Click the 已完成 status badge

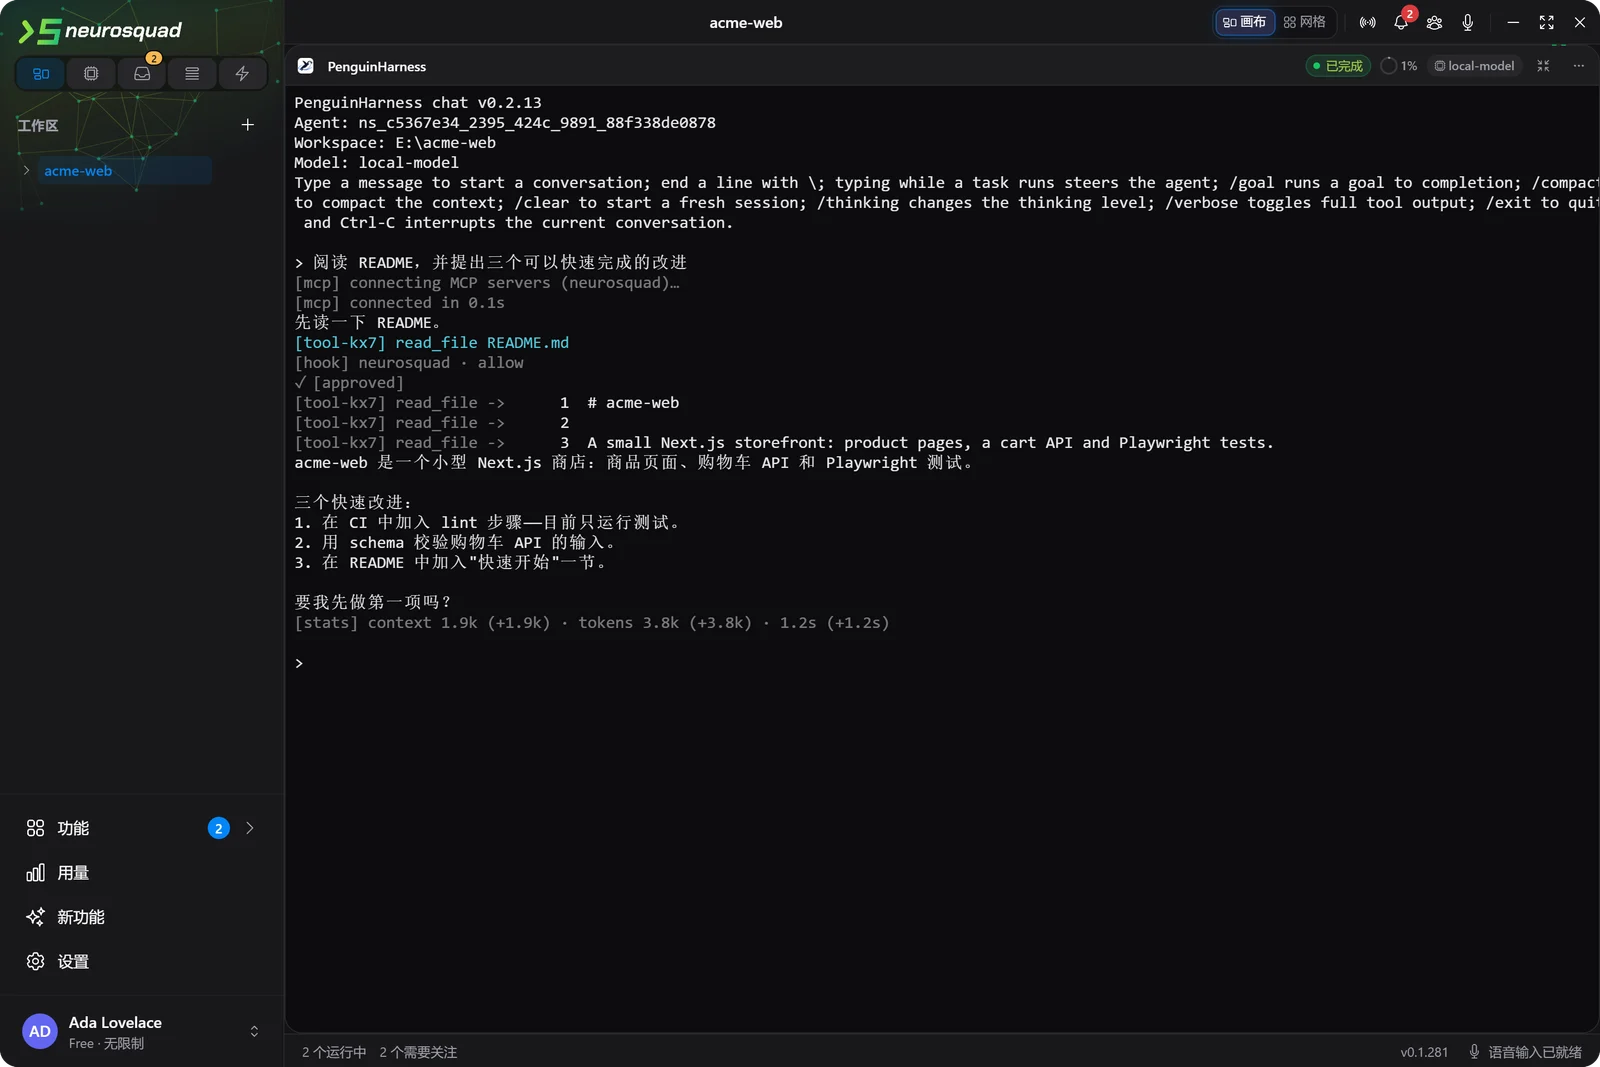[1338, 66]
